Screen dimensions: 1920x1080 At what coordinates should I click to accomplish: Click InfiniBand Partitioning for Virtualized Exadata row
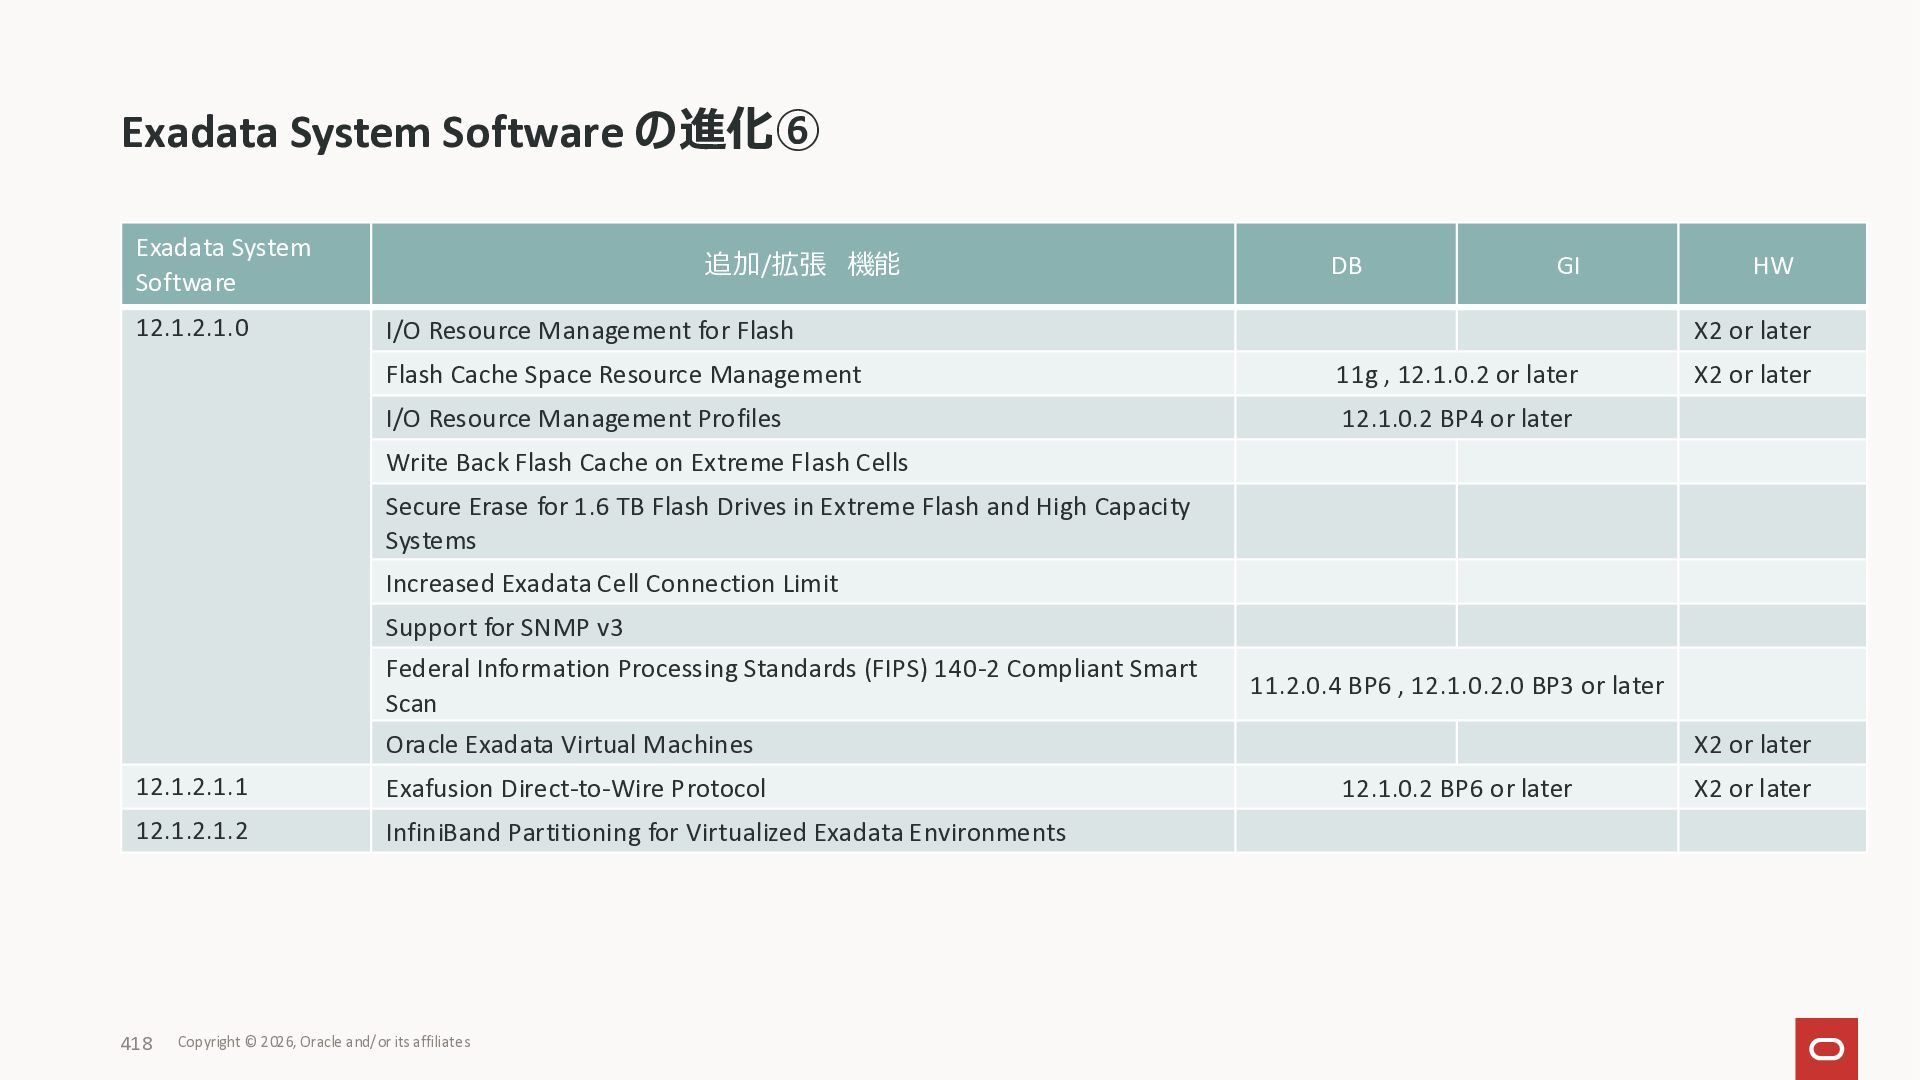click(x=725, y=833)
